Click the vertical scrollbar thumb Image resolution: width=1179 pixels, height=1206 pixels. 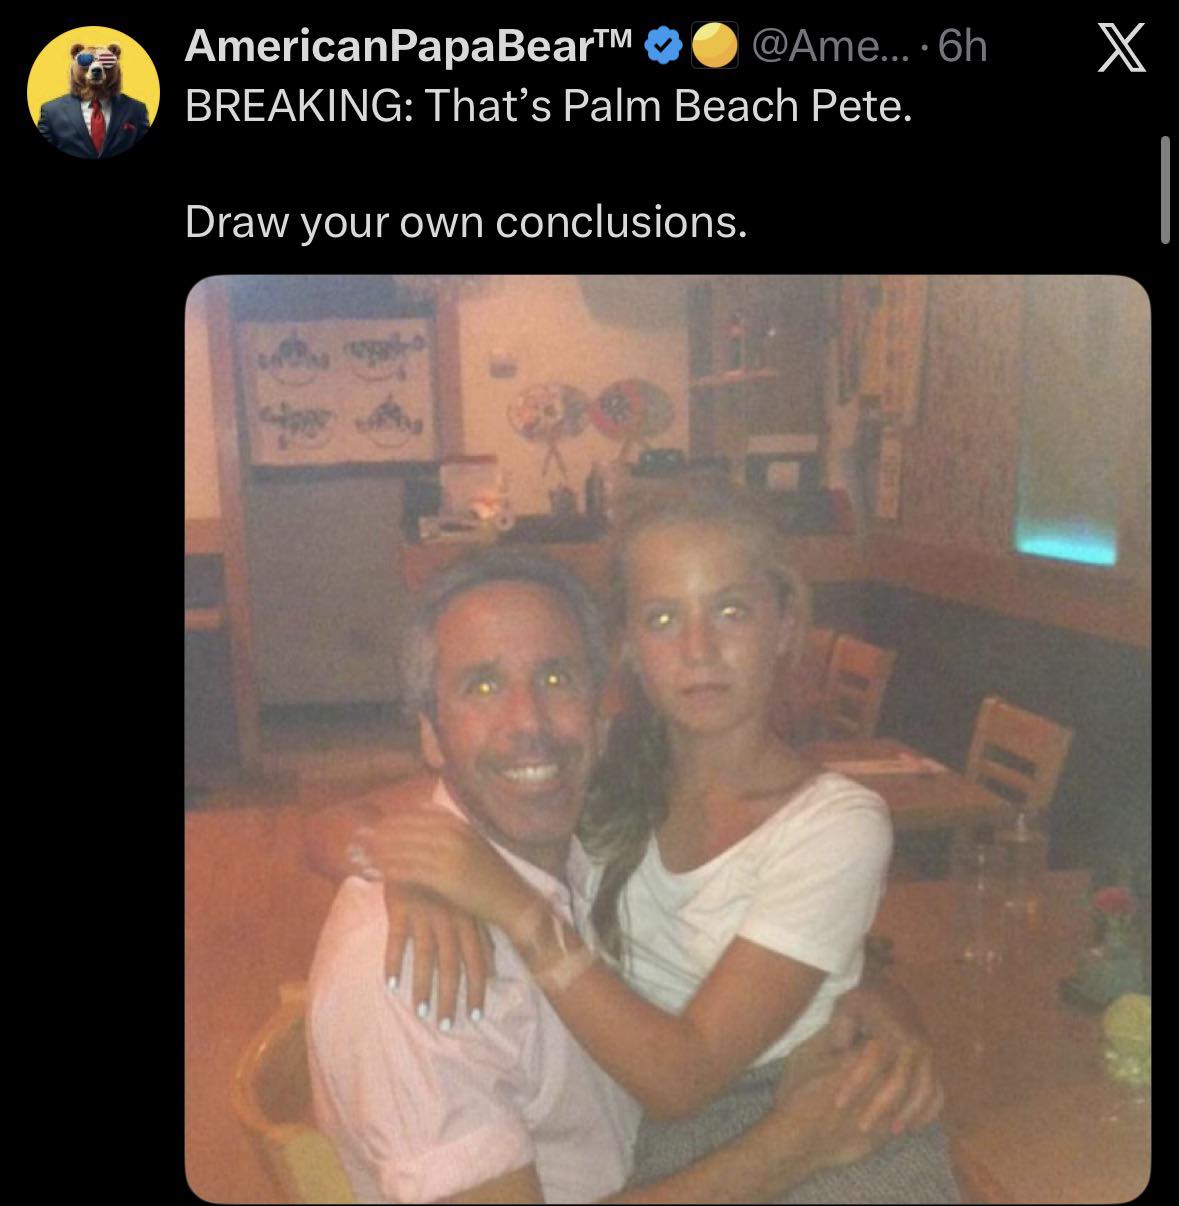pos(1164,190)
